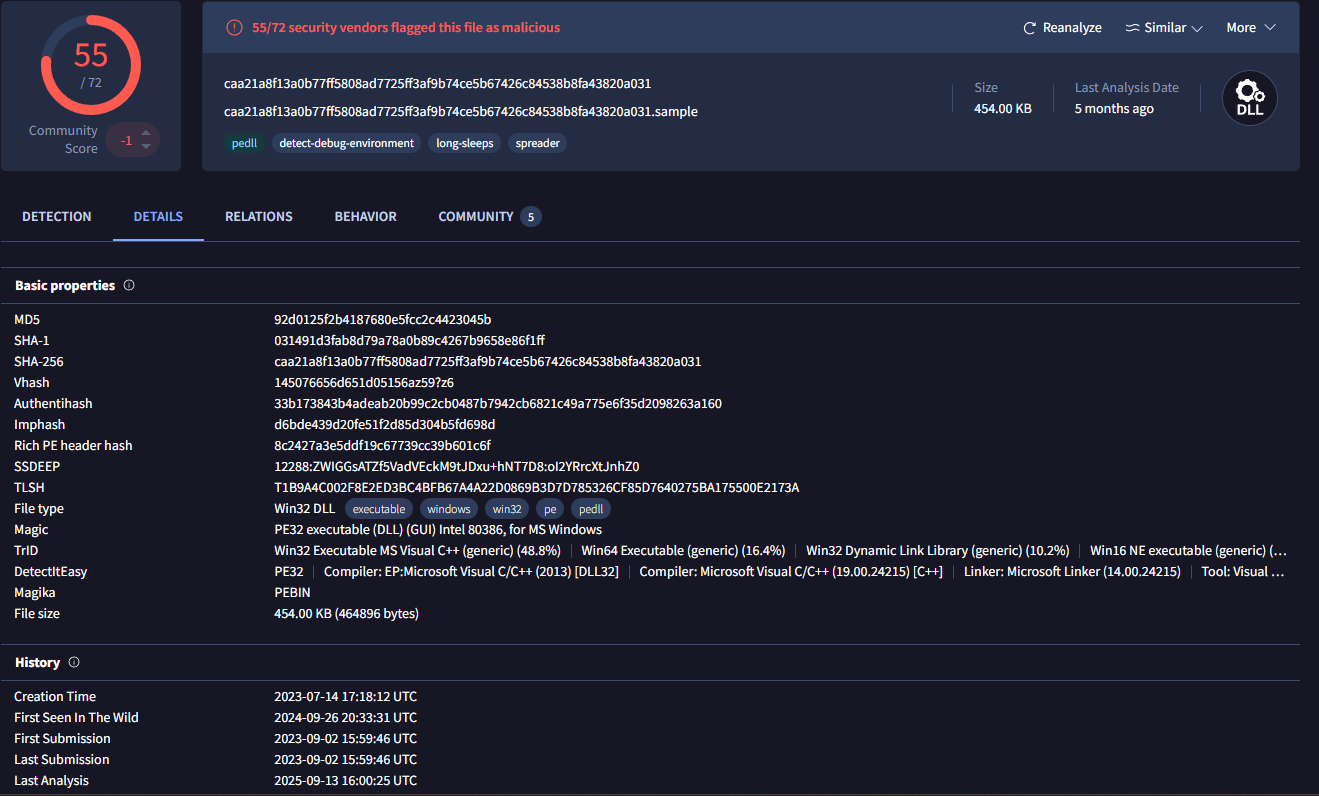Select the Details tab
1319x796 pixels.
pyautogui.click(x=158, y=216)
